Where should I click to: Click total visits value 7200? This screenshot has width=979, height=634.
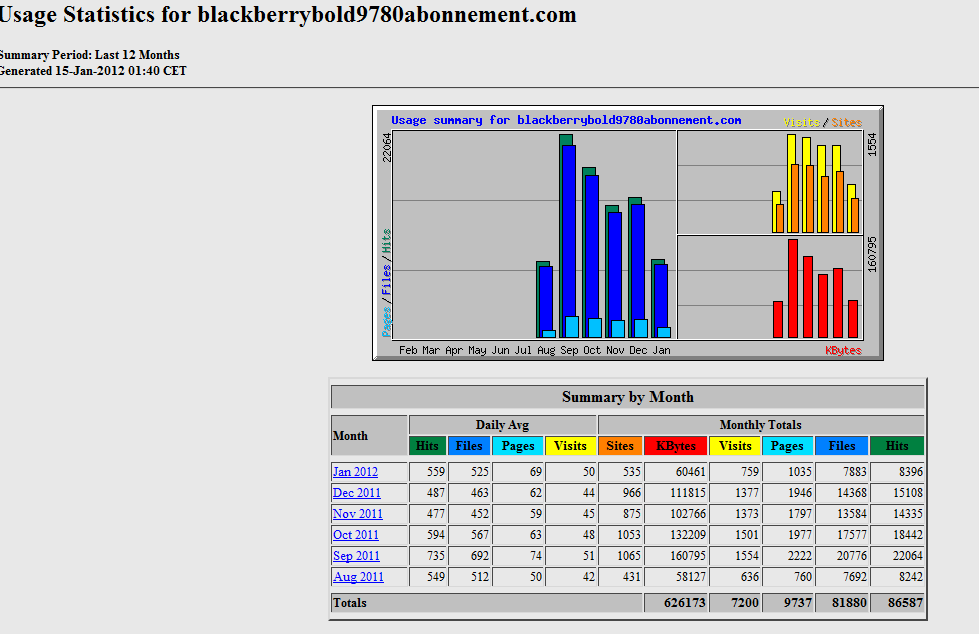click(x=745, y=603)
